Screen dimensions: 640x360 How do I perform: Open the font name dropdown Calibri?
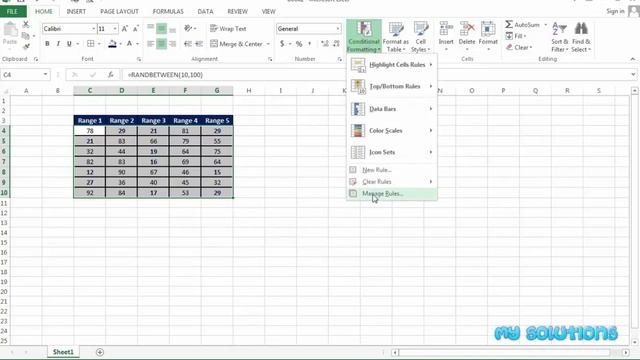pyautogui.click(x=93, y=29)
